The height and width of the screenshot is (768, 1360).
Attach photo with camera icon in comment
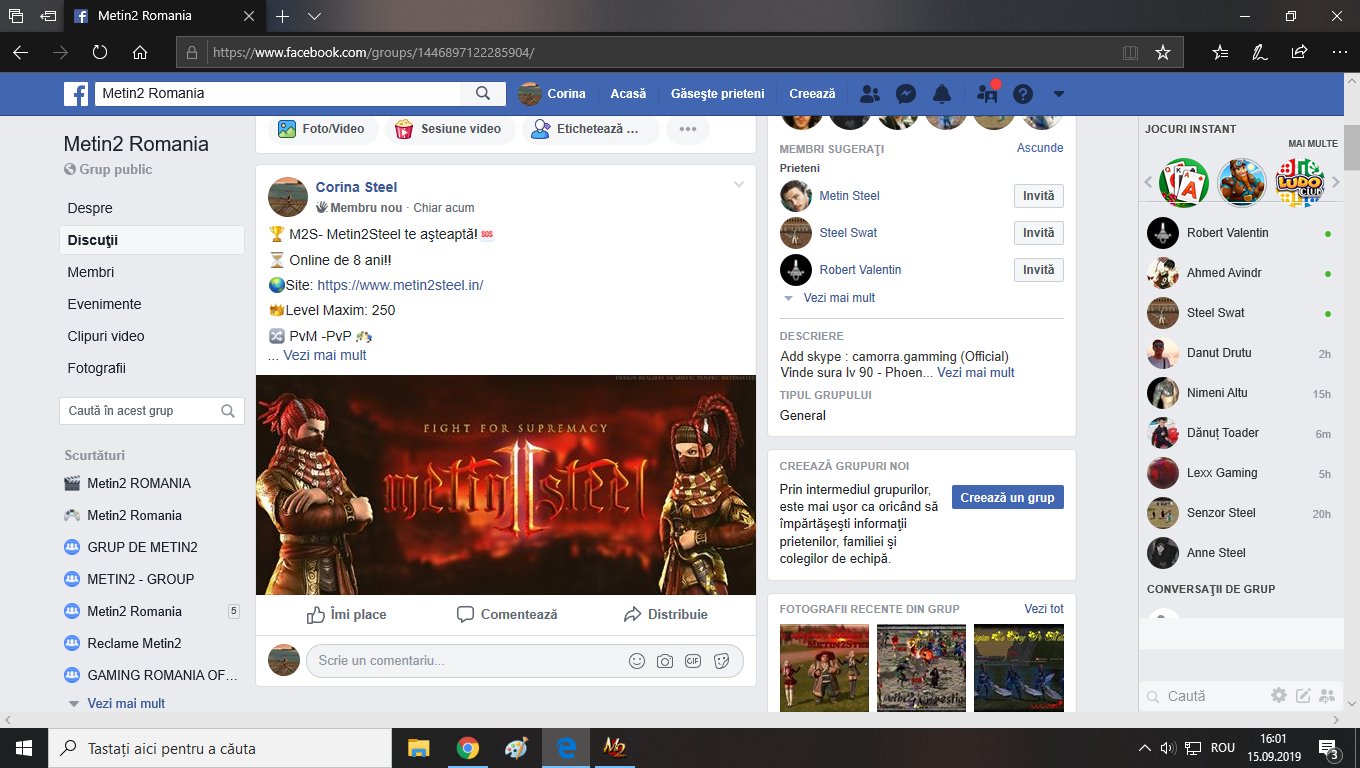pos(665,661)
